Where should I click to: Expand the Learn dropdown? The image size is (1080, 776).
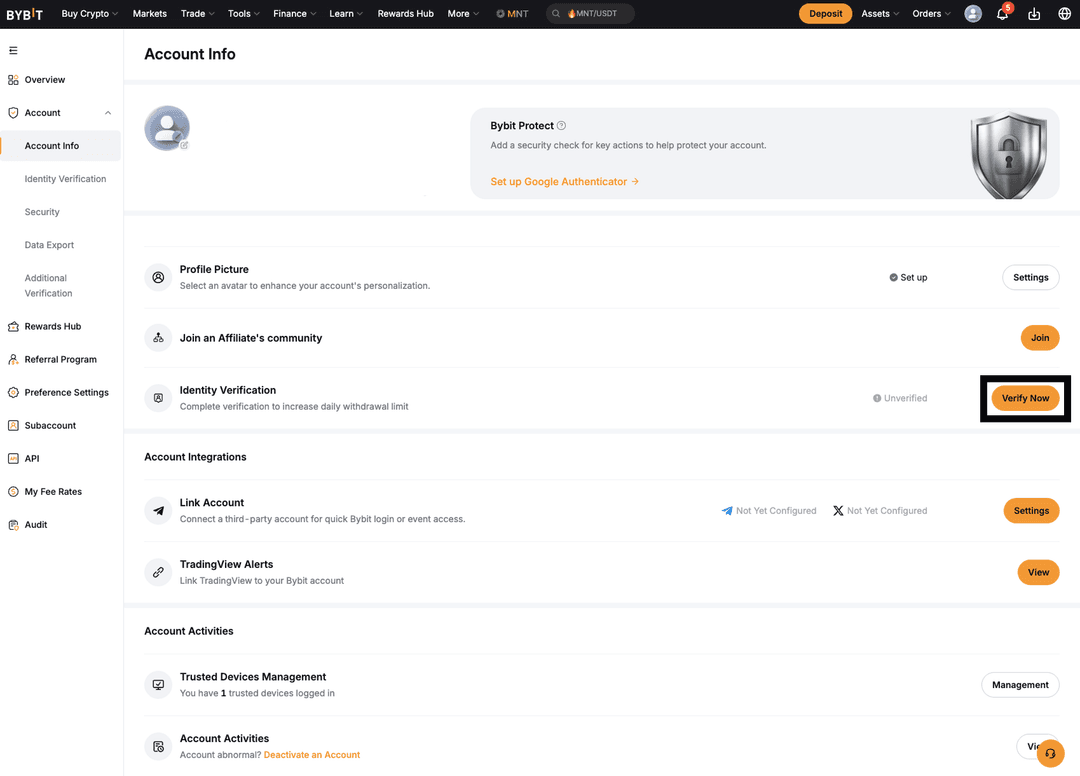[x=346, y=14]
